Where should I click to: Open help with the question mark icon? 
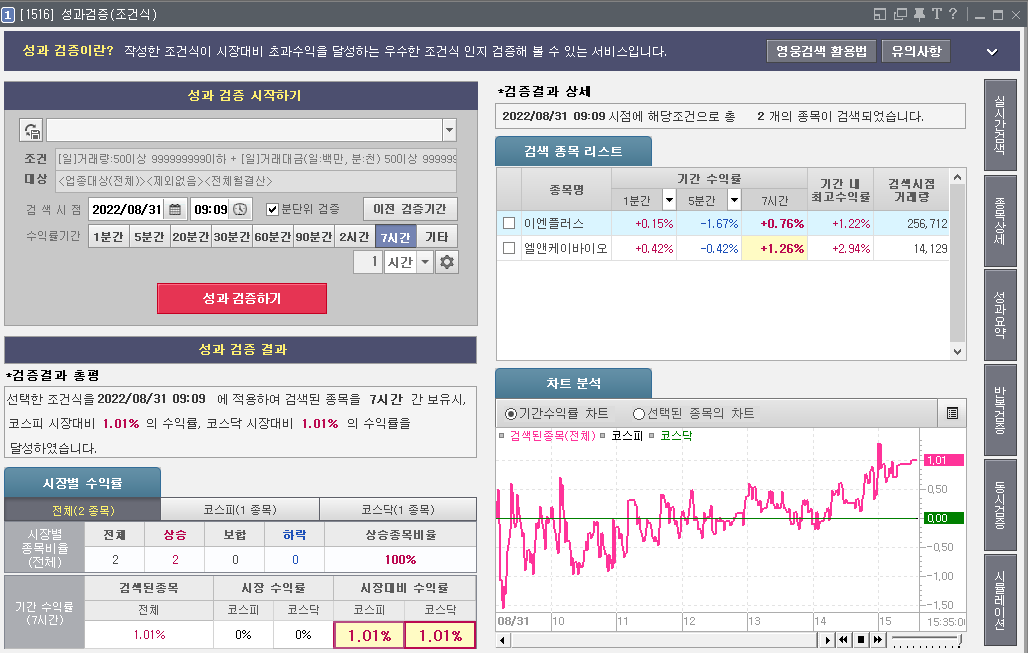[x=953, y=14]
